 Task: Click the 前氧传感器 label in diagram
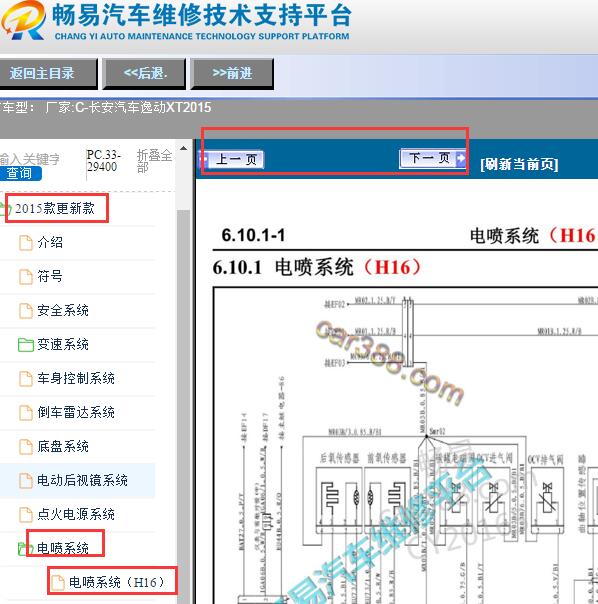tap(386, 458)
